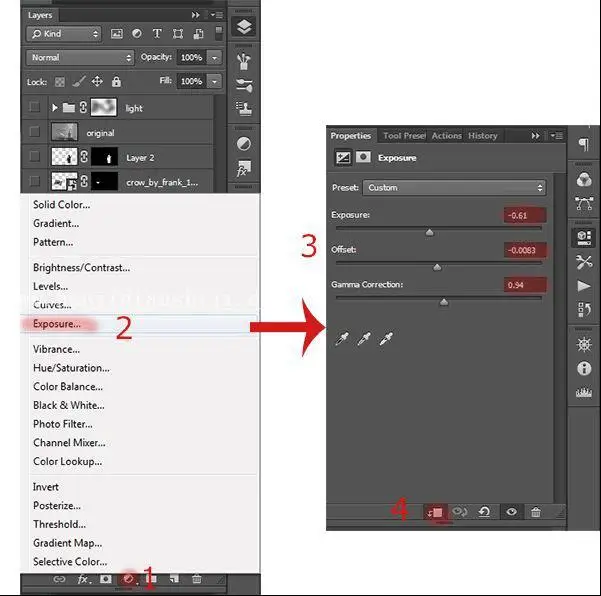Screen dimensions: 601x596
Task: Open the Normal blend mode dropdown
Action: point(80,57)
